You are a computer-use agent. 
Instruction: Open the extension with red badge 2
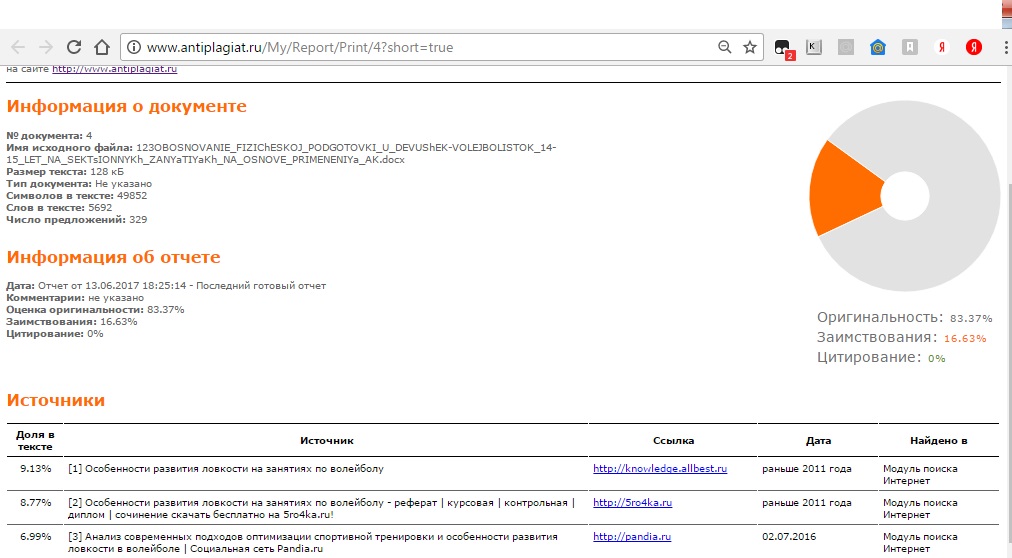tap(783, 48)
